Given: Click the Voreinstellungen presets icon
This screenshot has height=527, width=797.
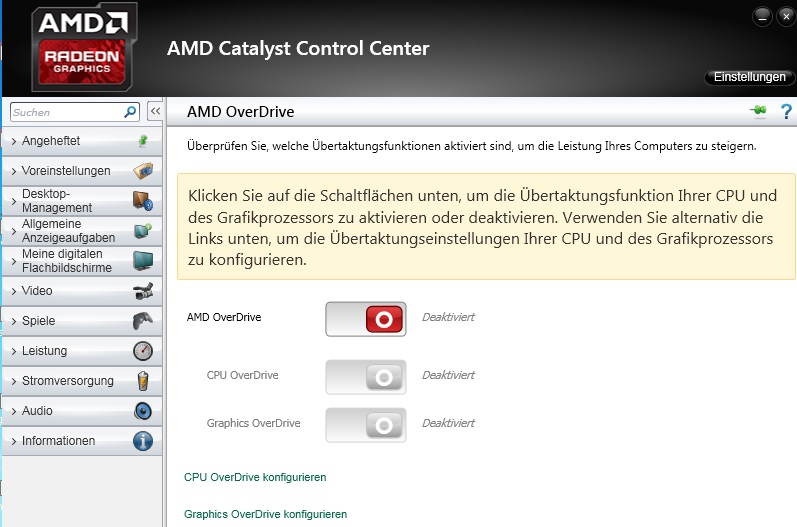Looking at the screenshot, I should point(143,171).
